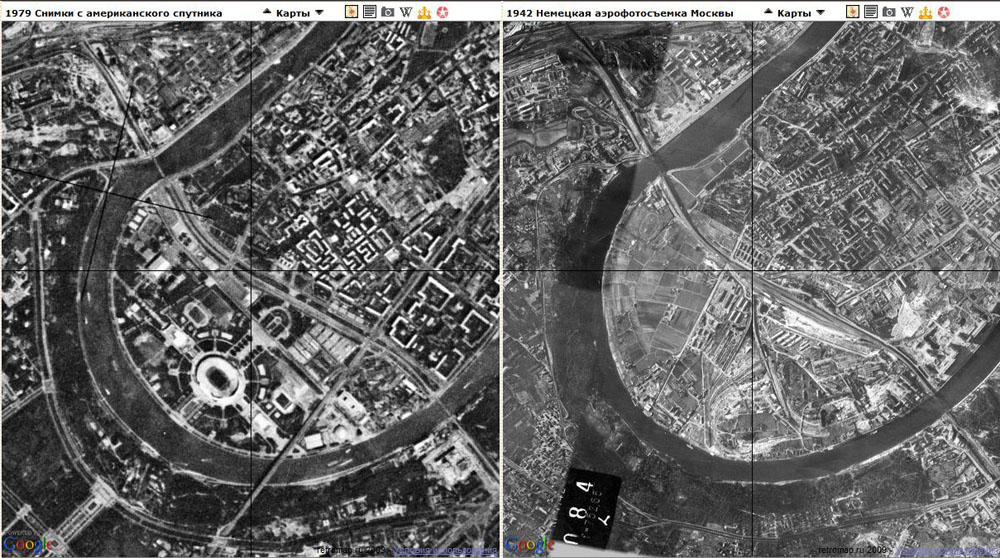Image resolution: width=1000 pixels, height=558 pixels.
Task: Open the text list icon in left panel
Action: coord(369,12)
